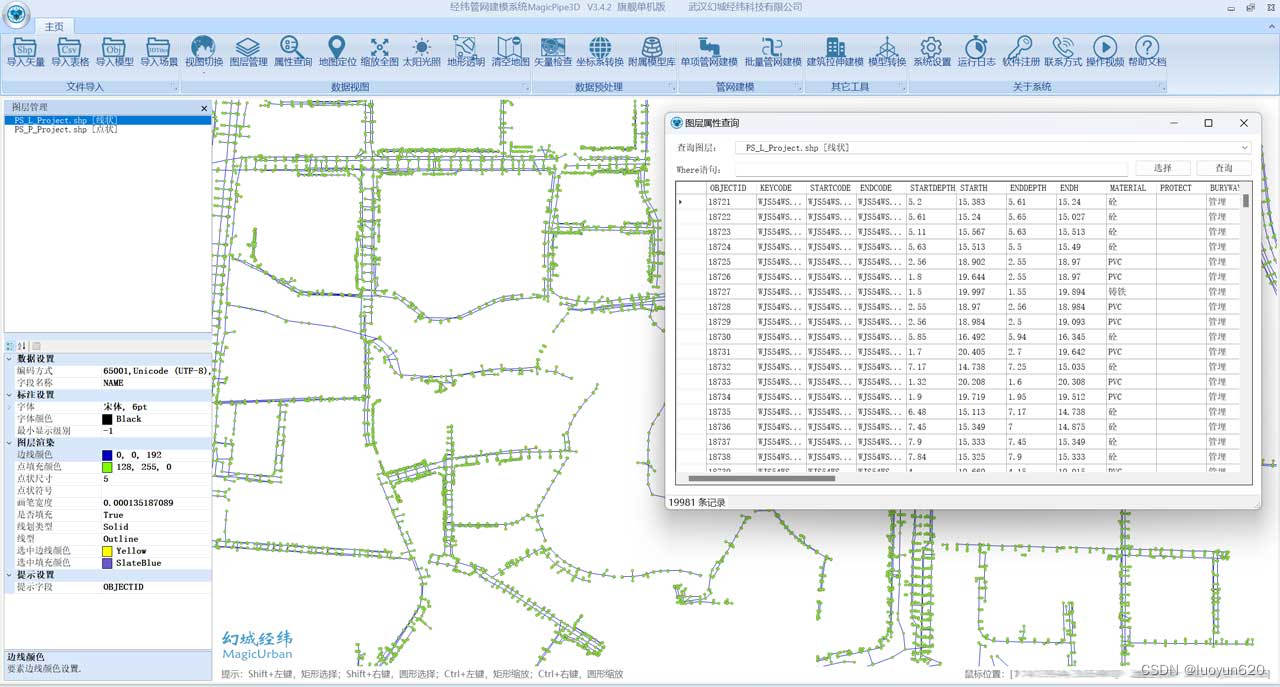Screen dimensions: 1280x687
Task: Click the 导入表格 Csv import icon
Action: (x=70, y=52)
